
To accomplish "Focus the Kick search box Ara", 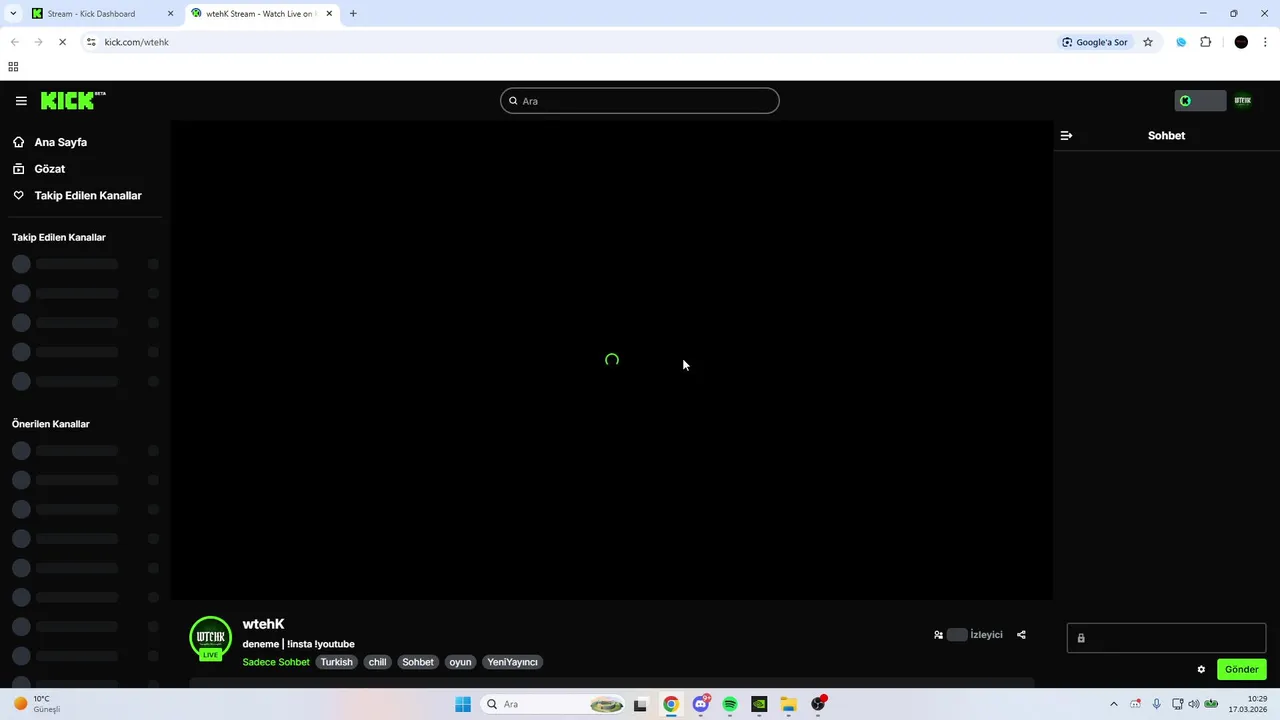I will 640,101.
